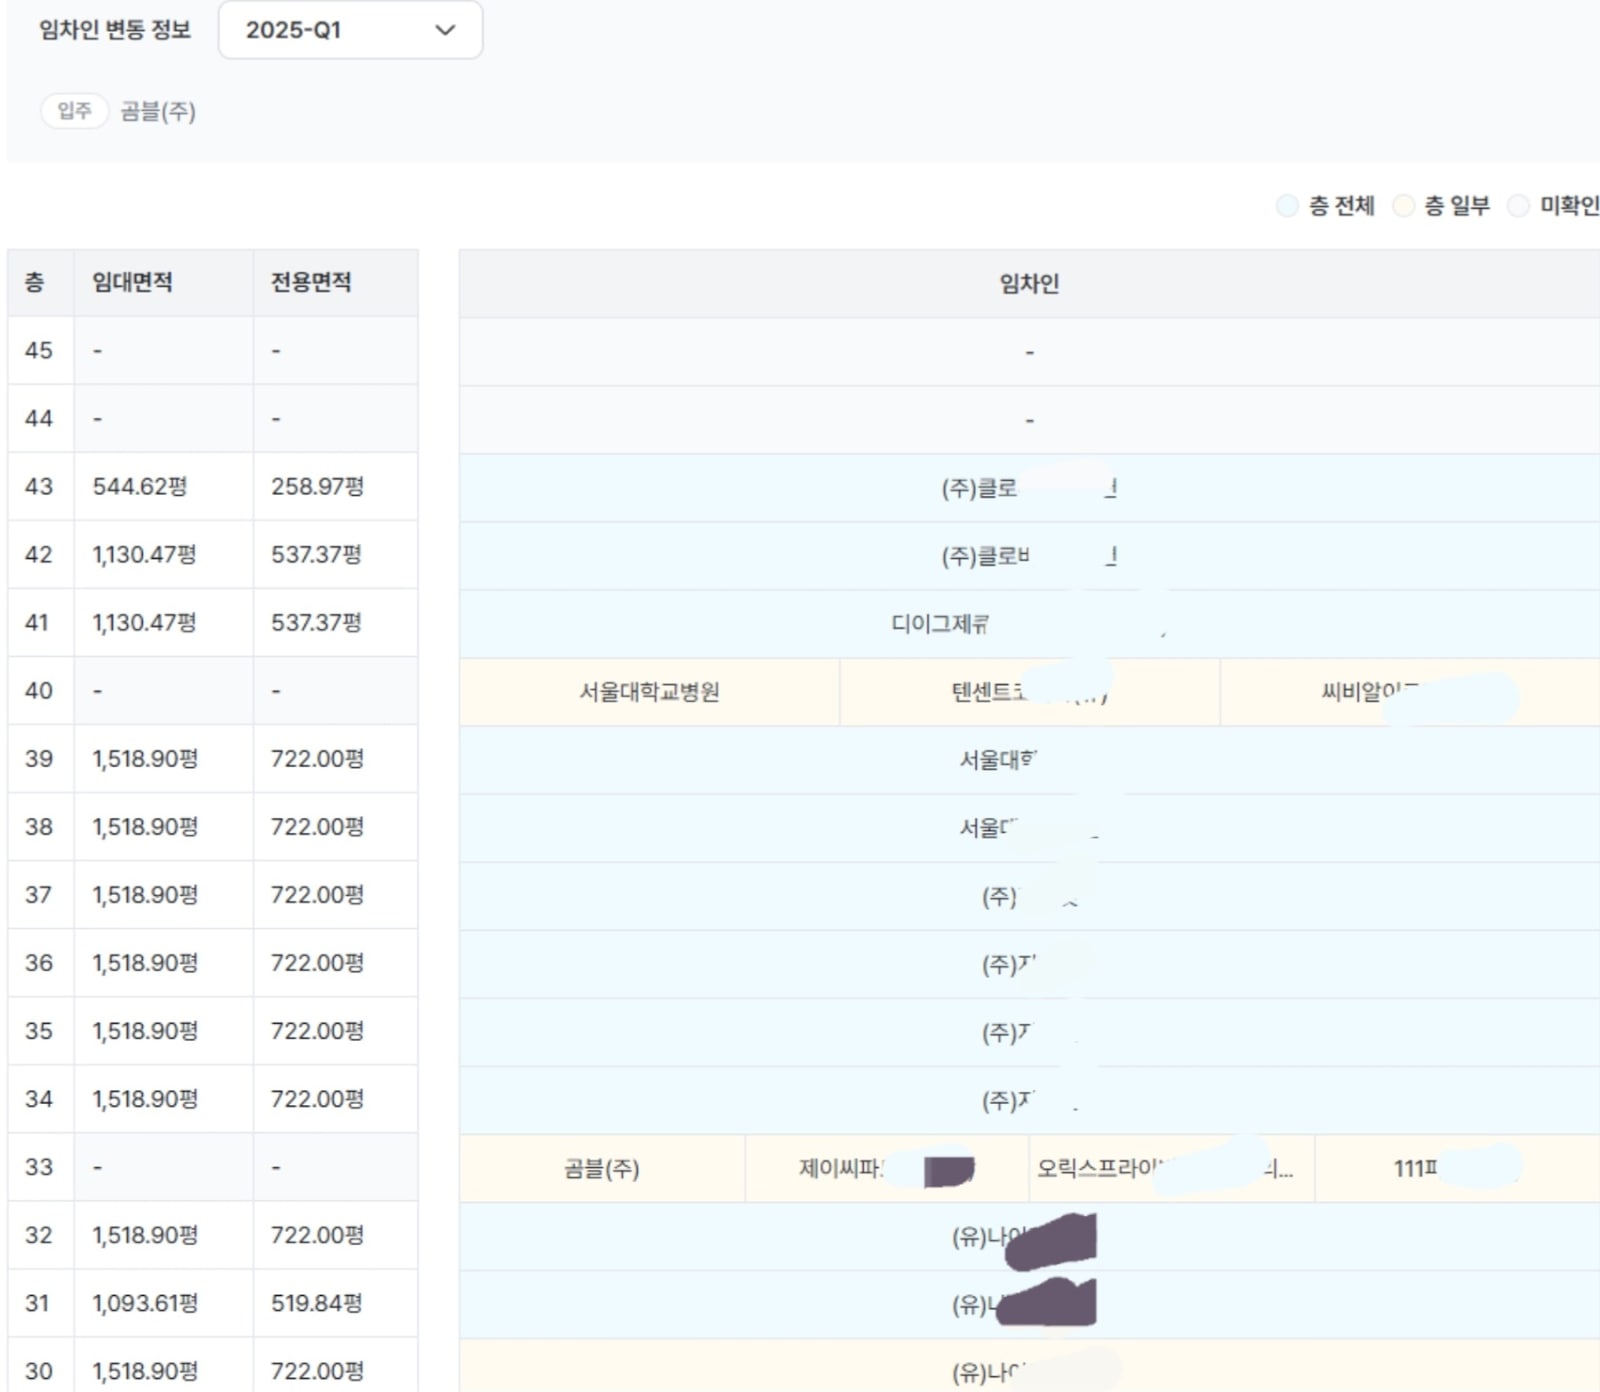Screen dimensions: 1600x1392
Task: Select floor 44 row number
Action: tap(39, 418)
